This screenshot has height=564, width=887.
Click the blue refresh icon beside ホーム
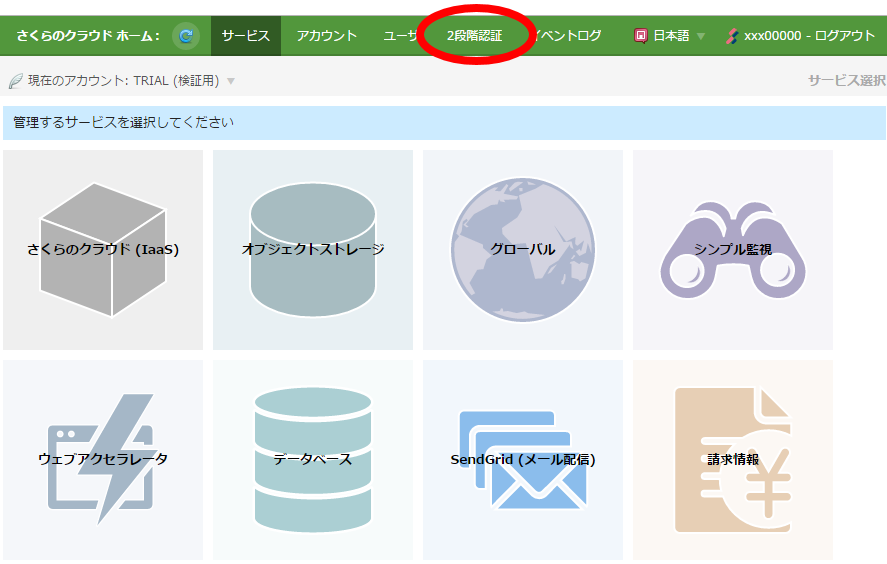(x=186, y=36)
